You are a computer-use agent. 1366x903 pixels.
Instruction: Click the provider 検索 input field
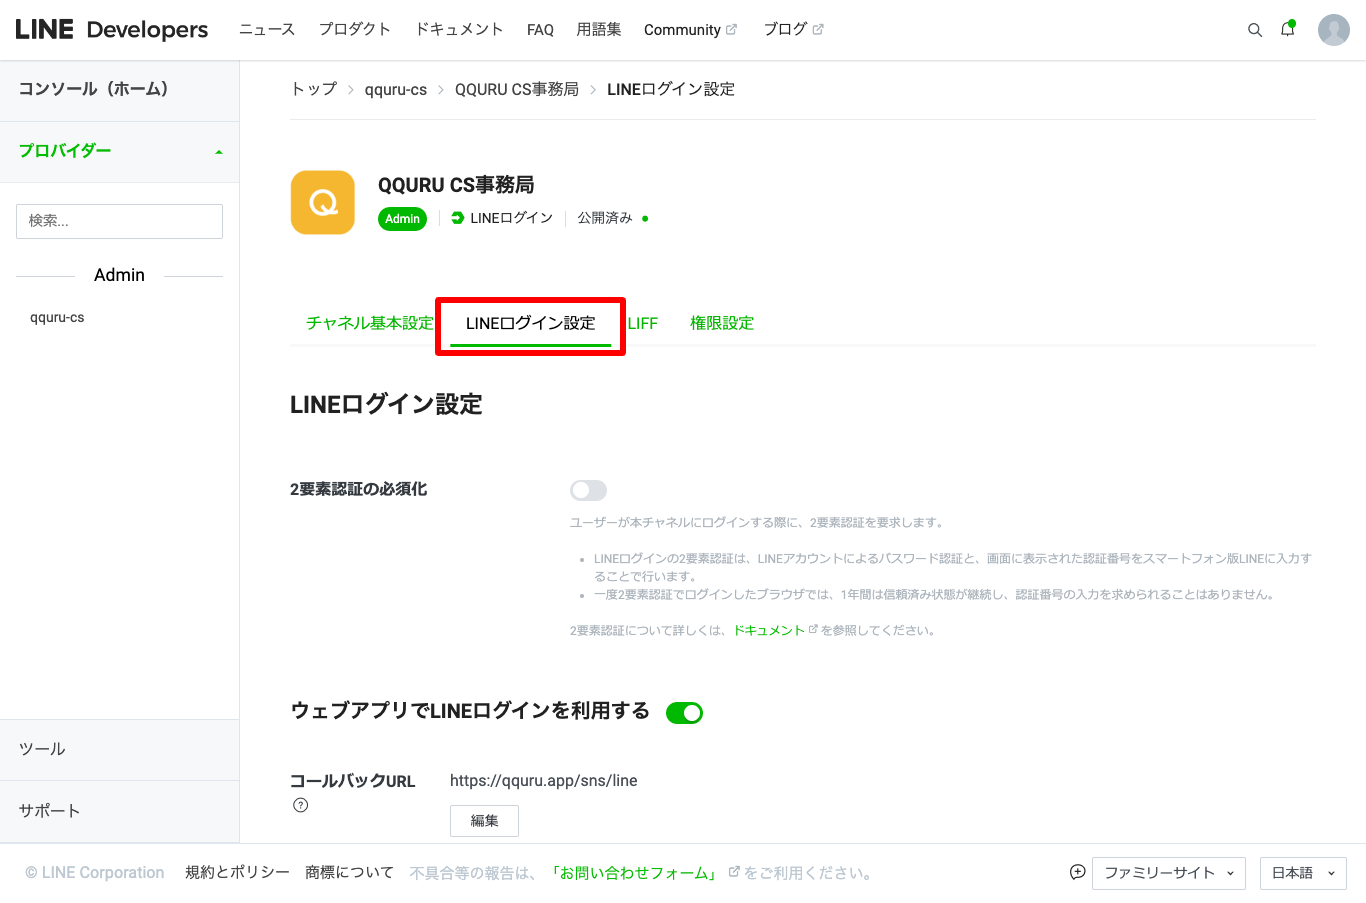point(119,221)
